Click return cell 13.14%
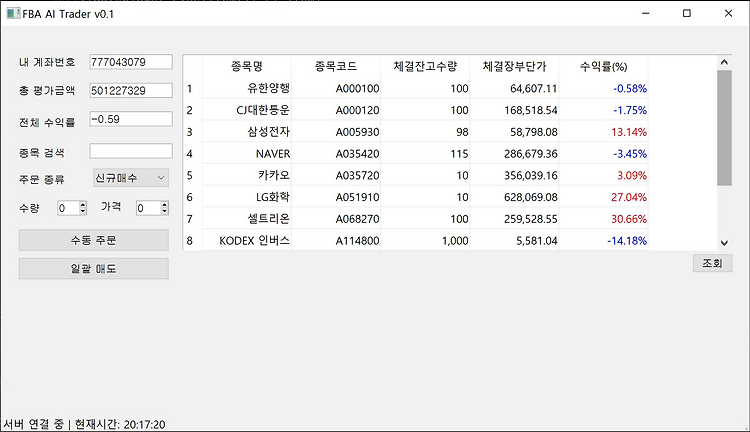 point(604,132)
